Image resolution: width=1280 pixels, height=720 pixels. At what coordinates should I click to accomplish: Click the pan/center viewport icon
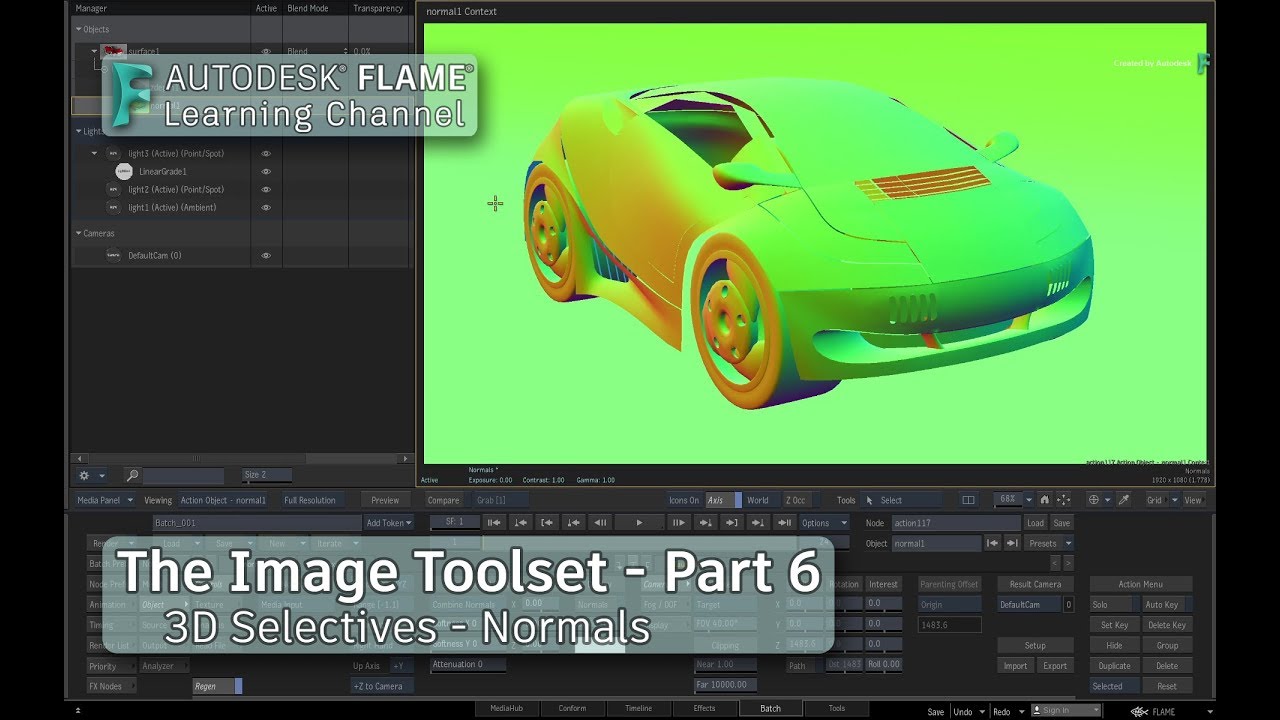(x=1063, y=500)
